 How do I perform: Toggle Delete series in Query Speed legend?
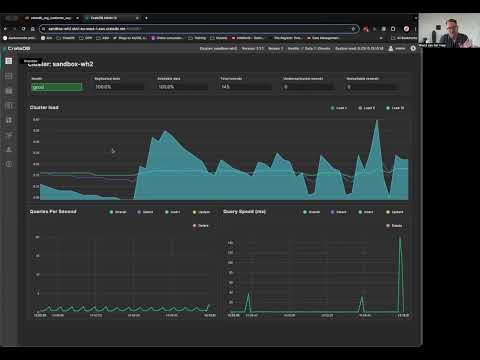(394, 226)
